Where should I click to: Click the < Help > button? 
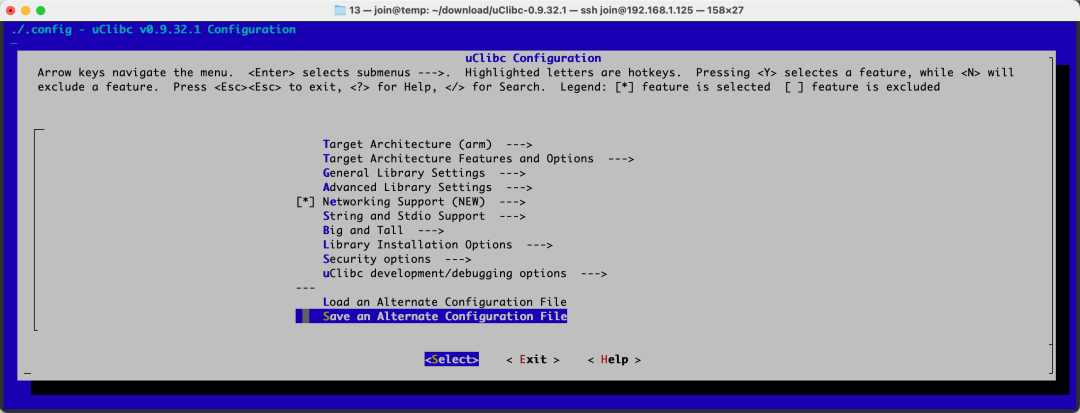[x=614, y=360]
